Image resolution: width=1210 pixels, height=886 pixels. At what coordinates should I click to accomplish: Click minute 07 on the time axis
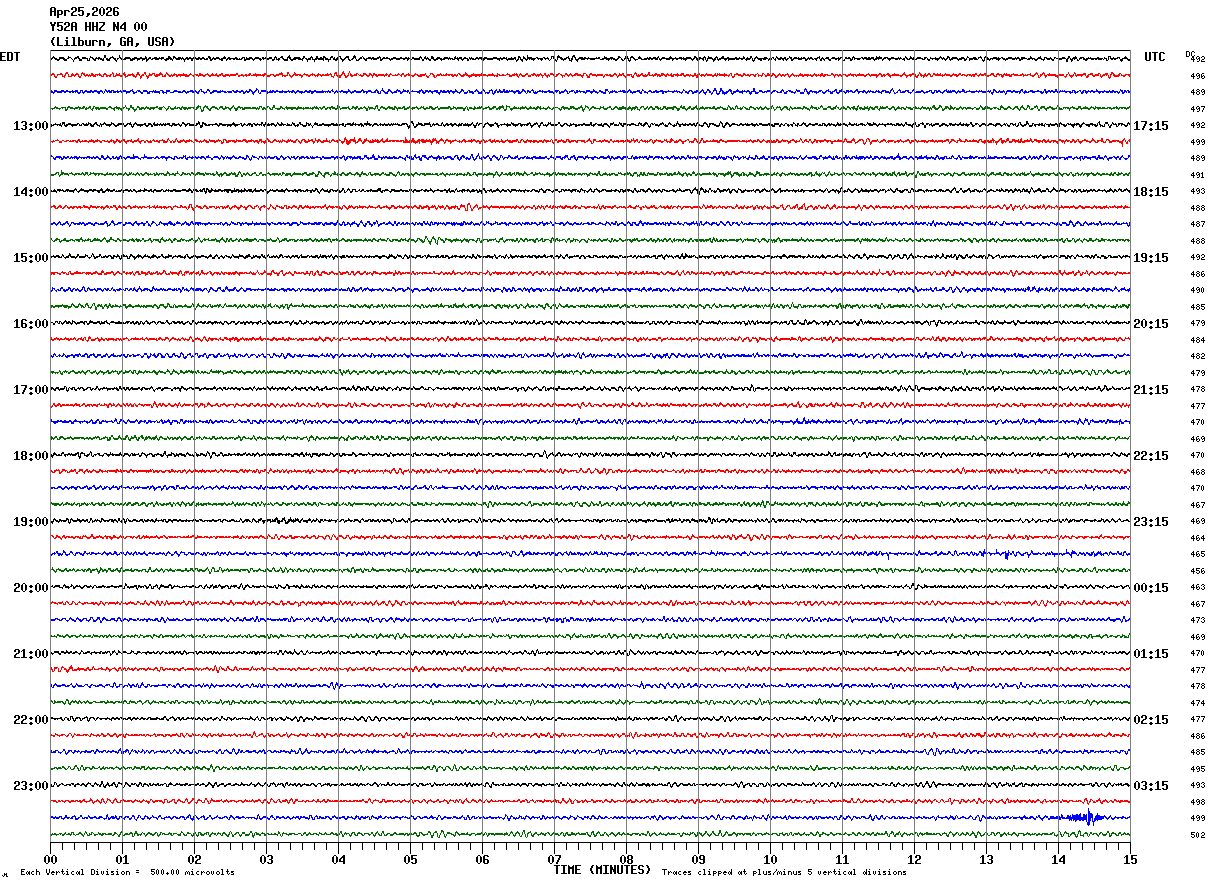[554, 859]
